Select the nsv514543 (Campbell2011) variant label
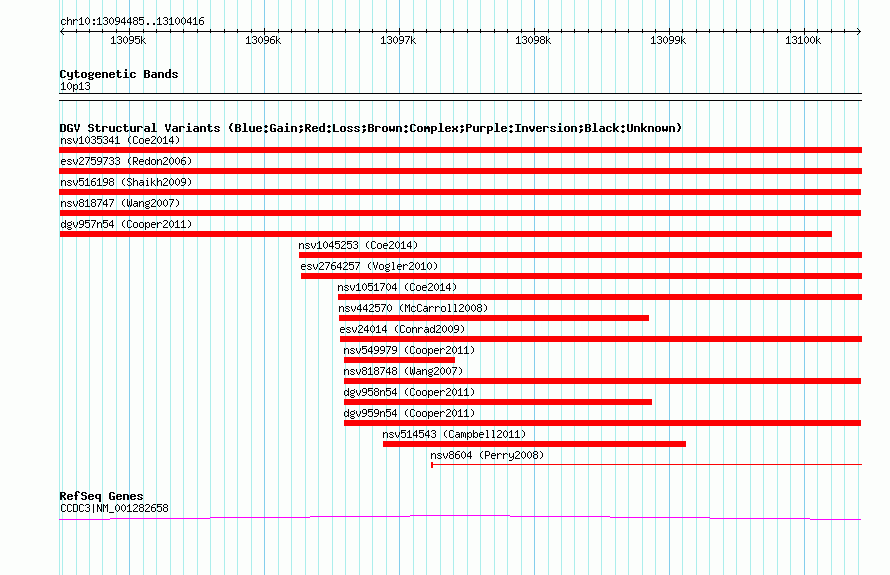The width and height of the screenshot is (890, 575). click(x=454, y=434)
